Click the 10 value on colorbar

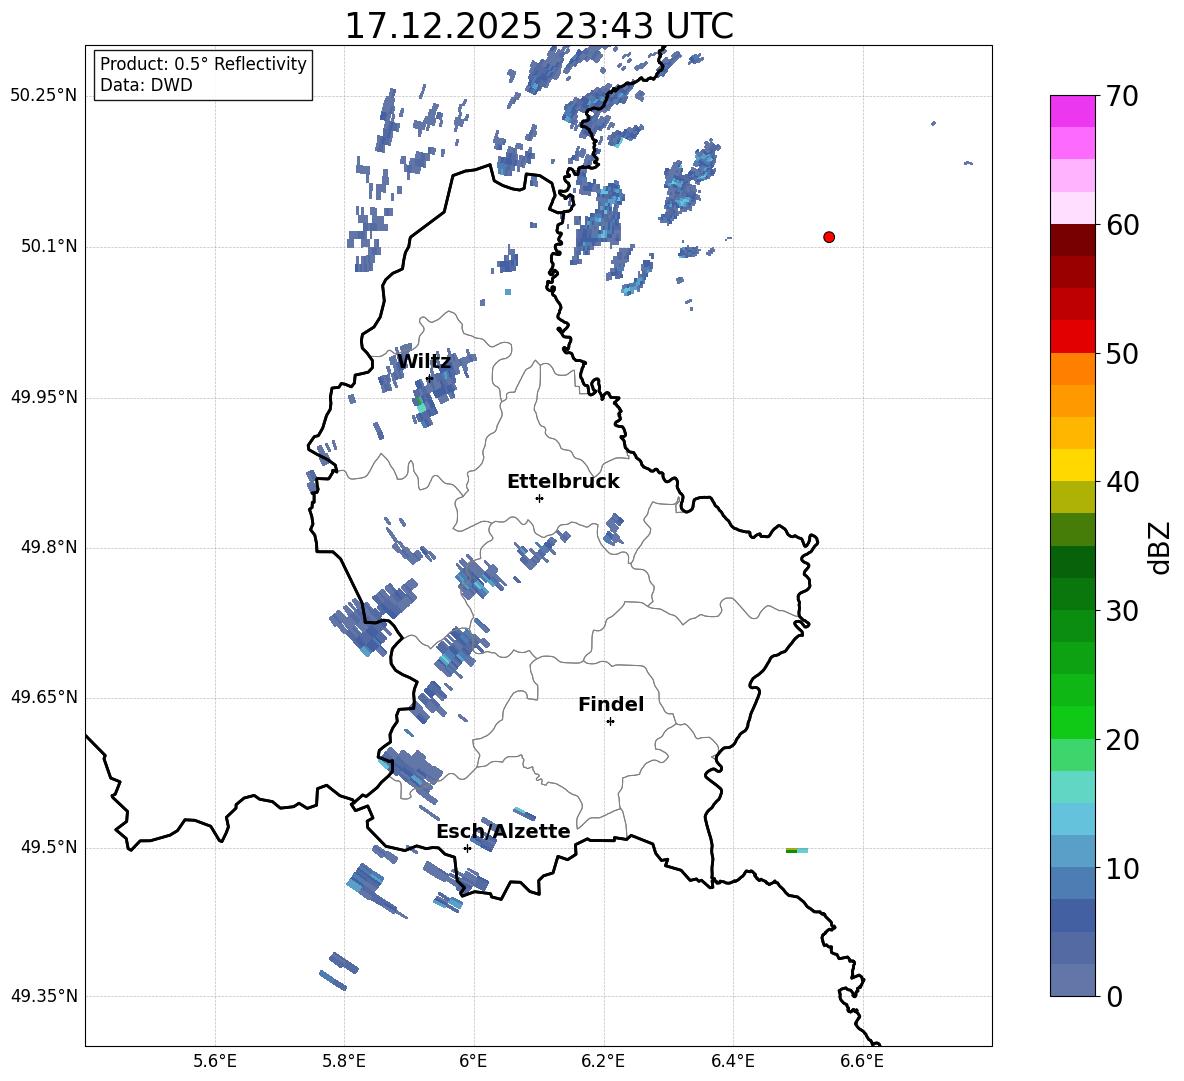click(x=1121, y=869)
